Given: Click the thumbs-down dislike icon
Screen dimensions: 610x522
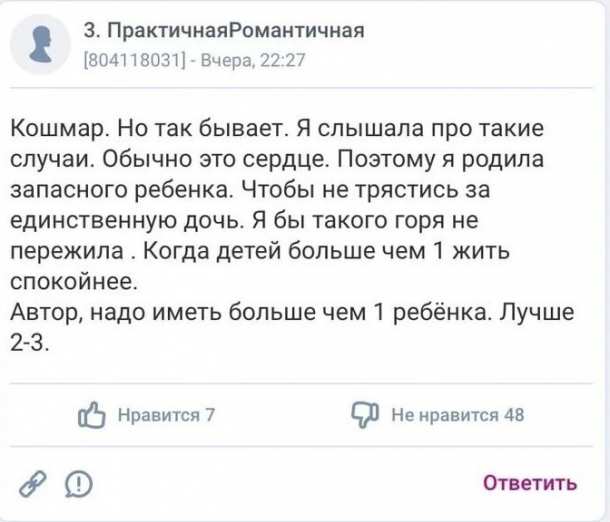Looking at the screenshot, I should (366, 415).
